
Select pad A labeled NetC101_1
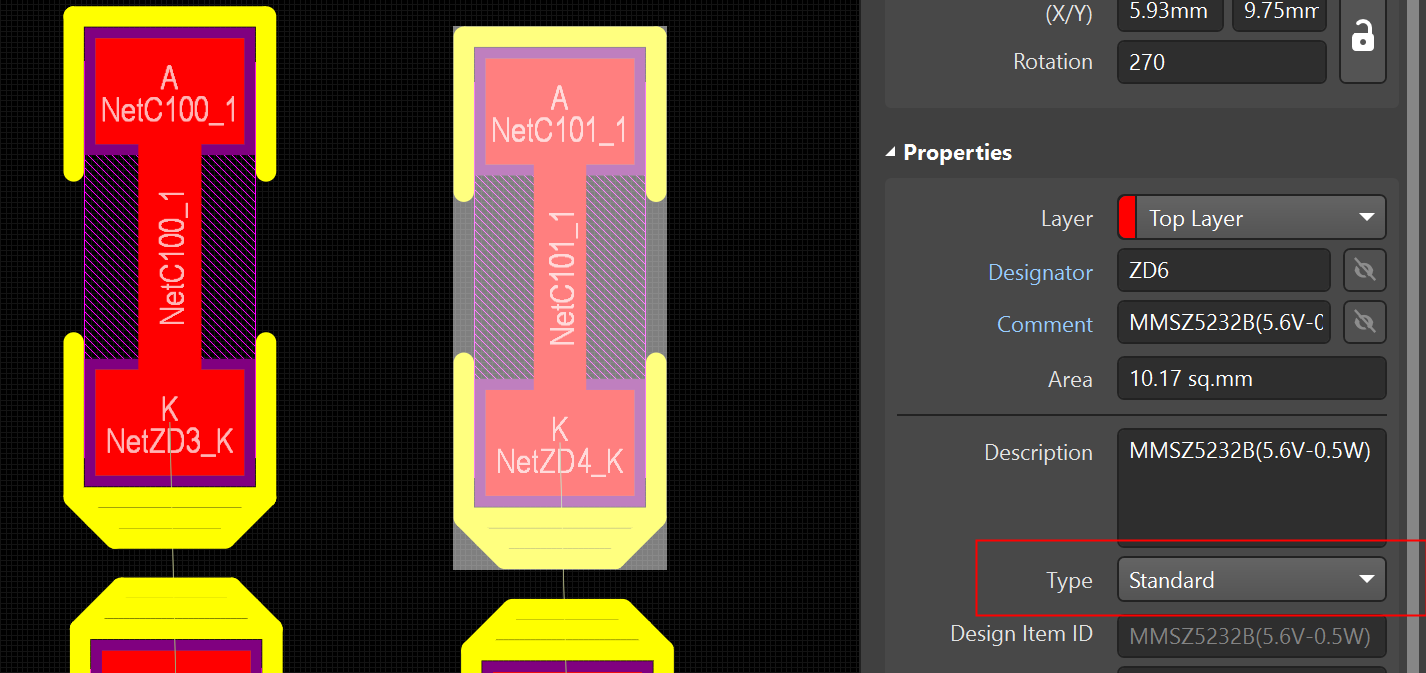[559, 112]
